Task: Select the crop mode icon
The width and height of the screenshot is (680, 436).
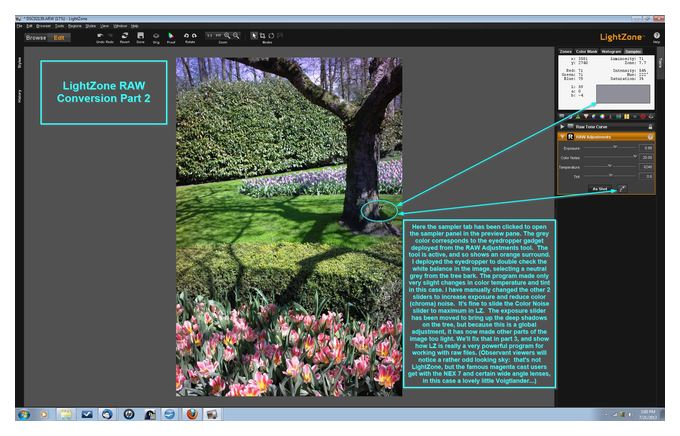Action: (263, 36)
